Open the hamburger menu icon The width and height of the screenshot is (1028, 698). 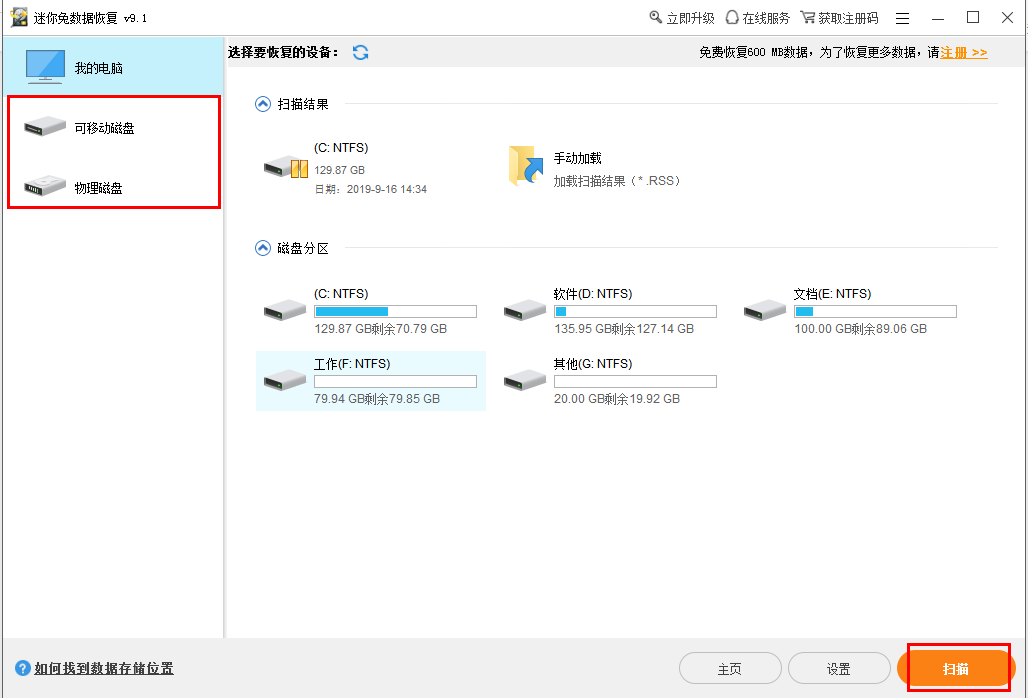click(x=903, y=18)
